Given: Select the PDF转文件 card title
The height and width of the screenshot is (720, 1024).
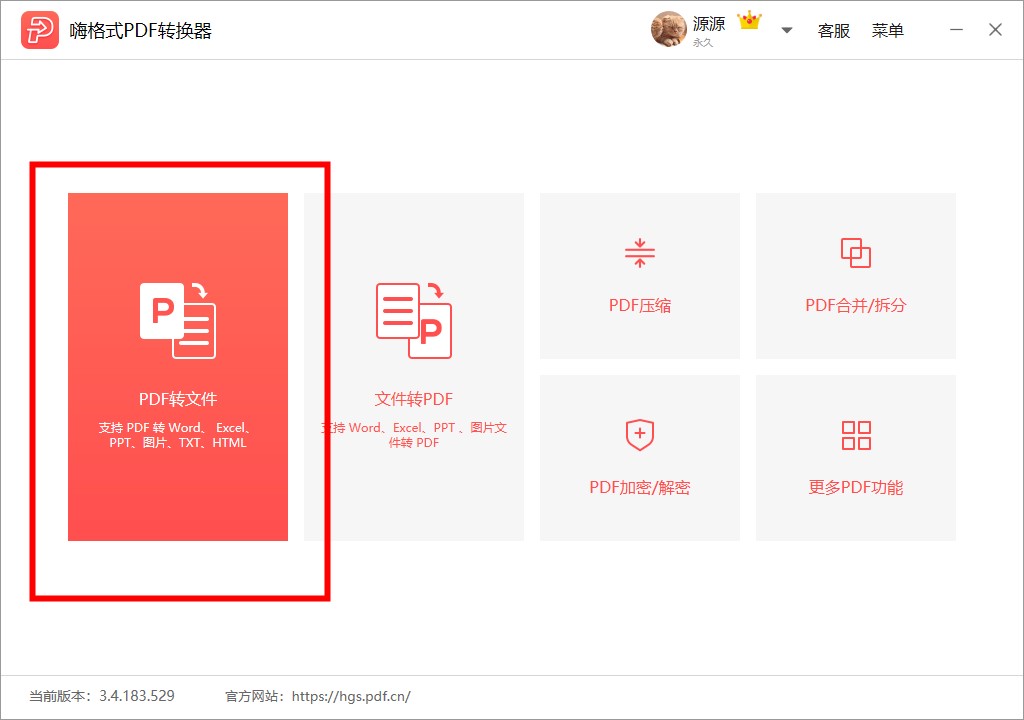Looking at the screenshot, I should (178, 399).
